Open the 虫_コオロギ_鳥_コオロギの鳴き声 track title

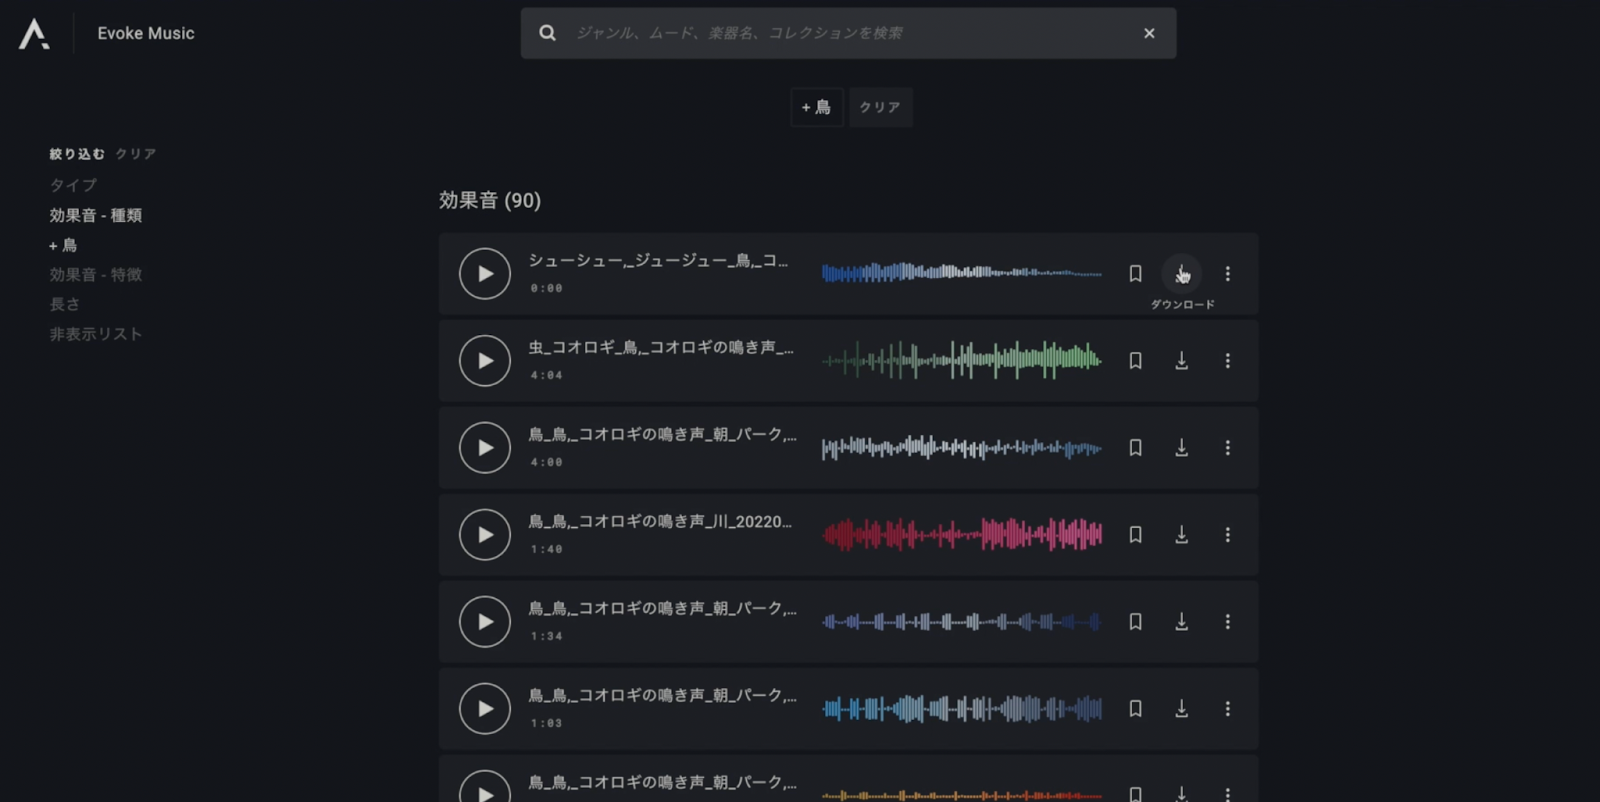point(661,348)
